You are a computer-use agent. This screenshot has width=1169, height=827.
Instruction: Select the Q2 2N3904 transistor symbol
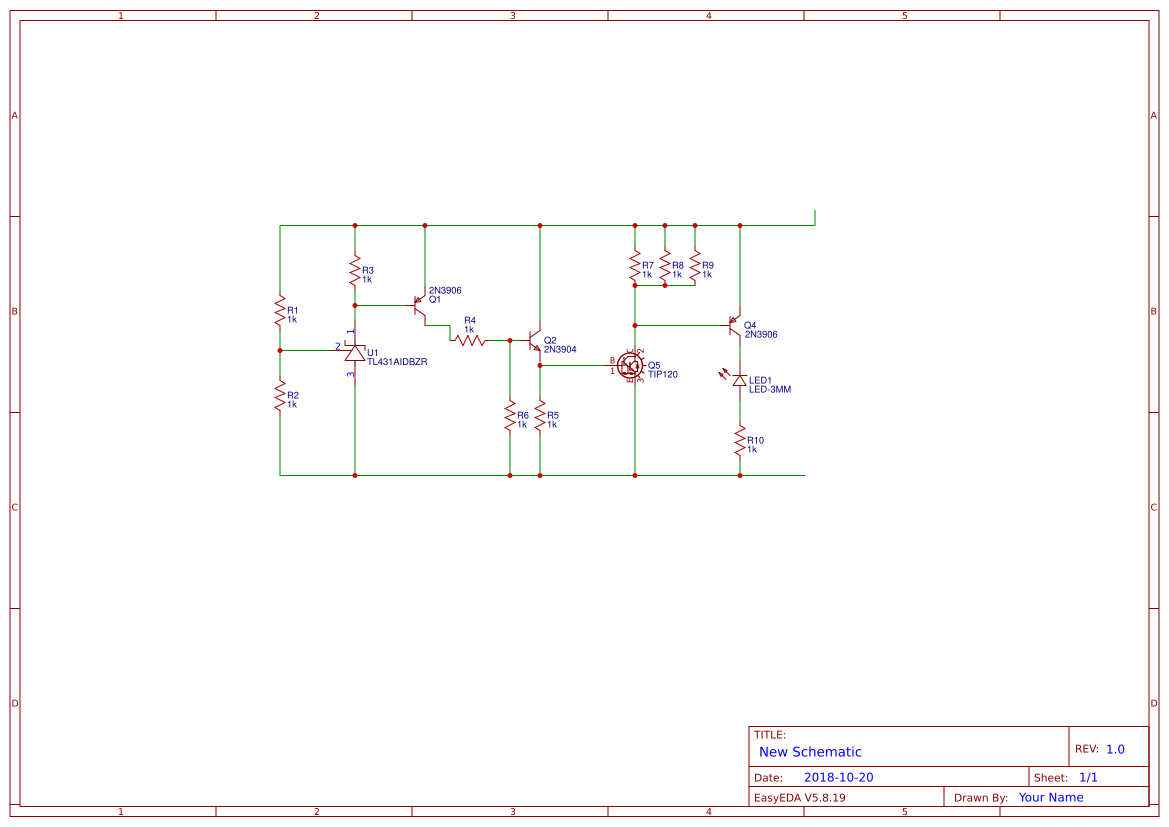coord(534,341)
